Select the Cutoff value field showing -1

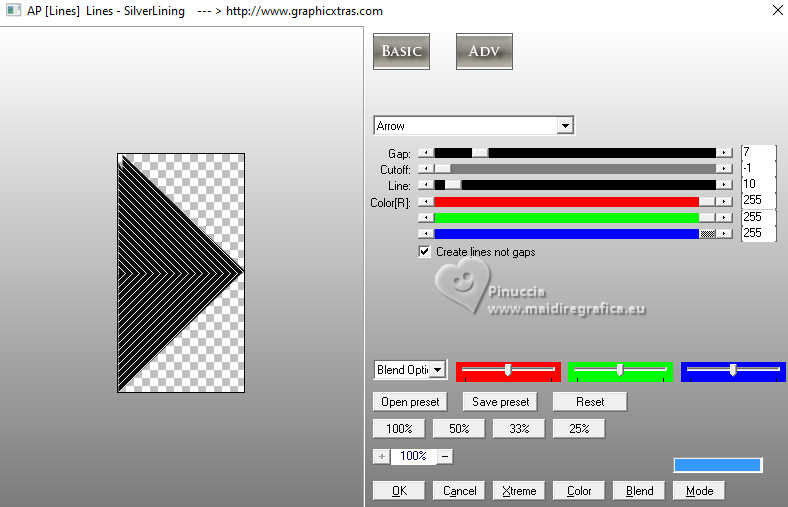click(759, 168)
